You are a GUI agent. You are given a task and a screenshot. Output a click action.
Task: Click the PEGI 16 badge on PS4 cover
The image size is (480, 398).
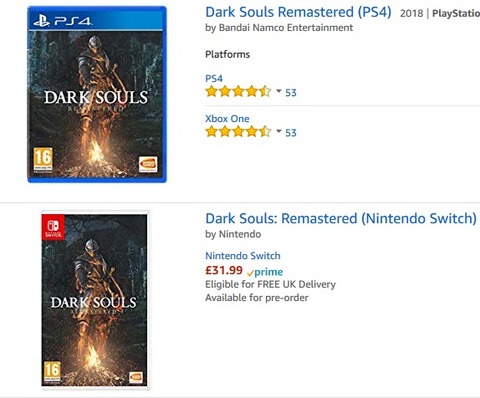tap(43, 160)
